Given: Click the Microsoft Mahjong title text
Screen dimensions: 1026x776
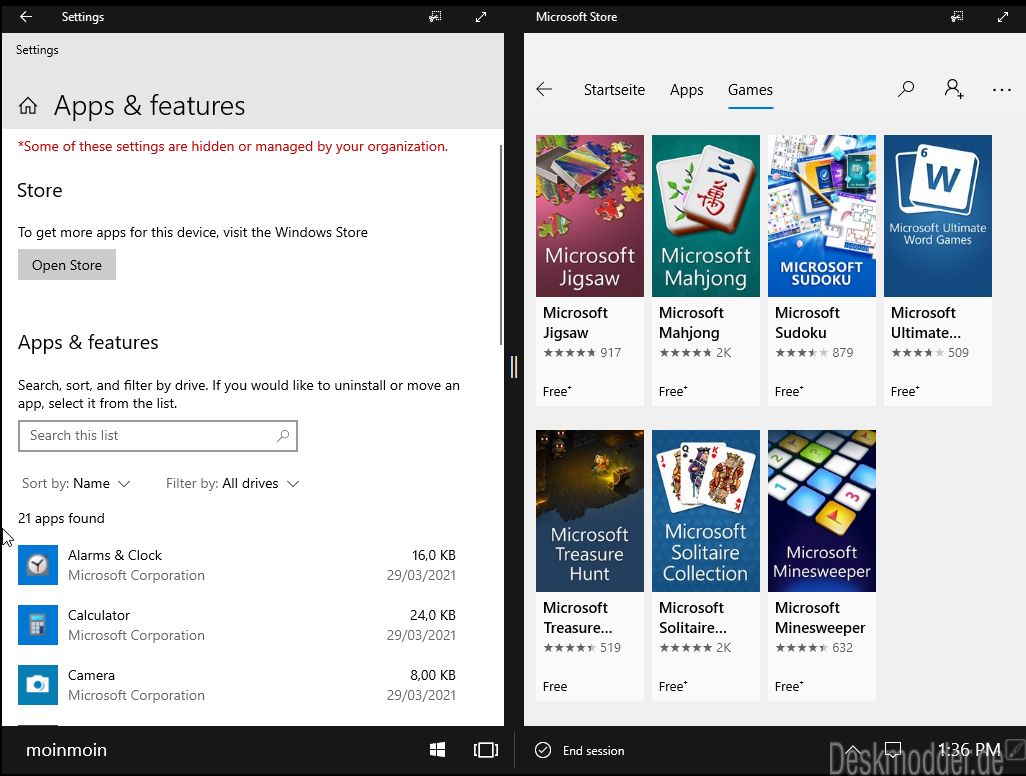Looking at the screenshot, I should pyautogui.click(x=691, y=323).
